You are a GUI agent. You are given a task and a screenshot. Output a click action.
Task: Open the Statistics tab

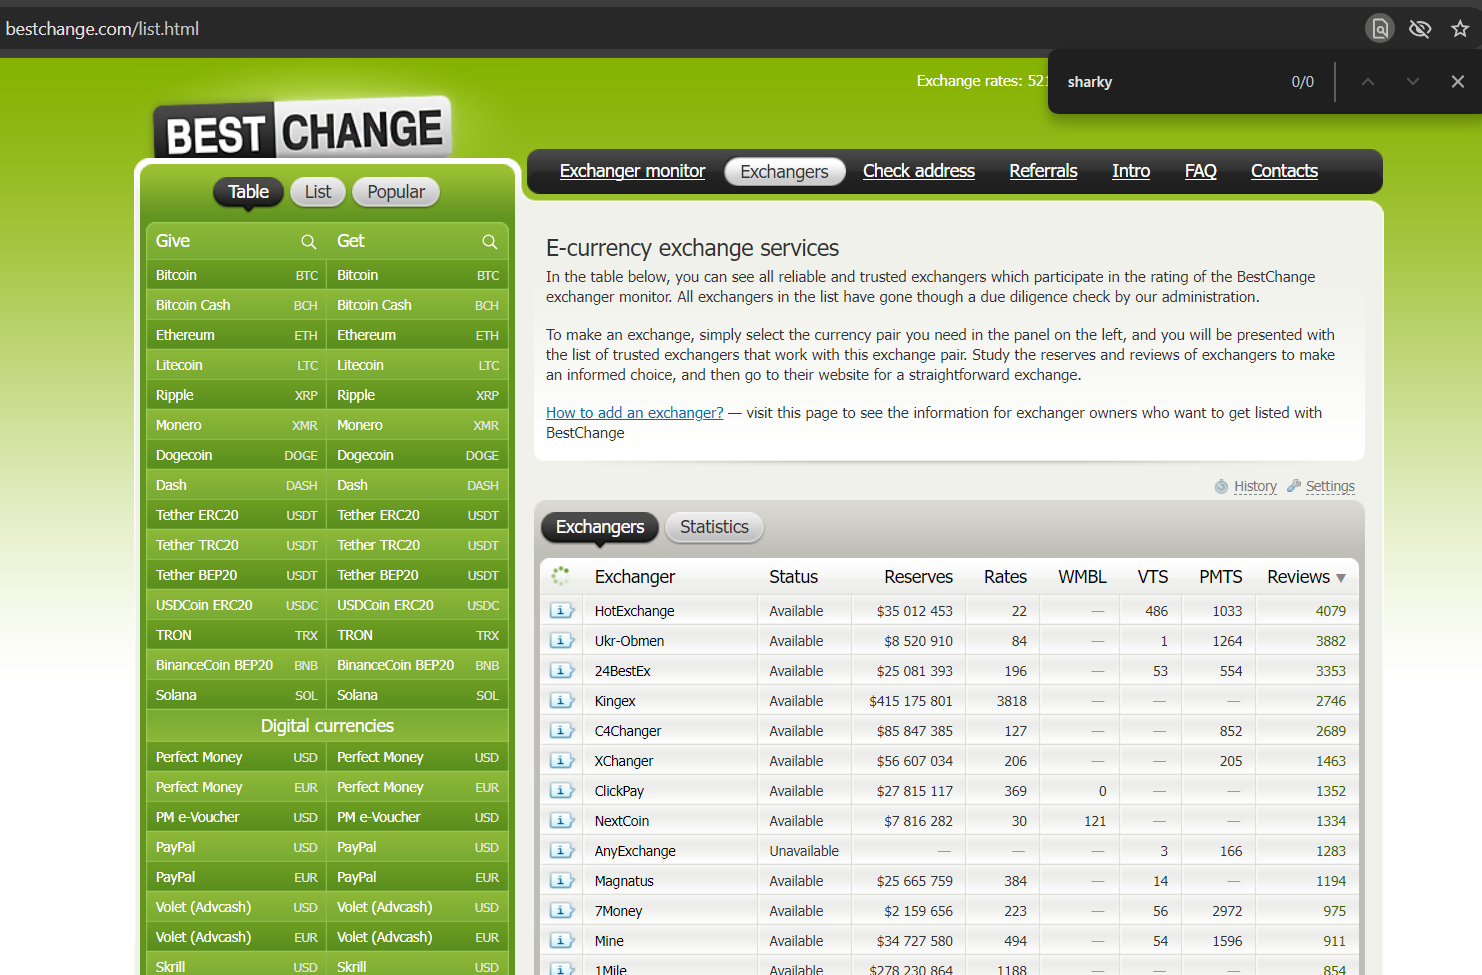pos(714,527)
